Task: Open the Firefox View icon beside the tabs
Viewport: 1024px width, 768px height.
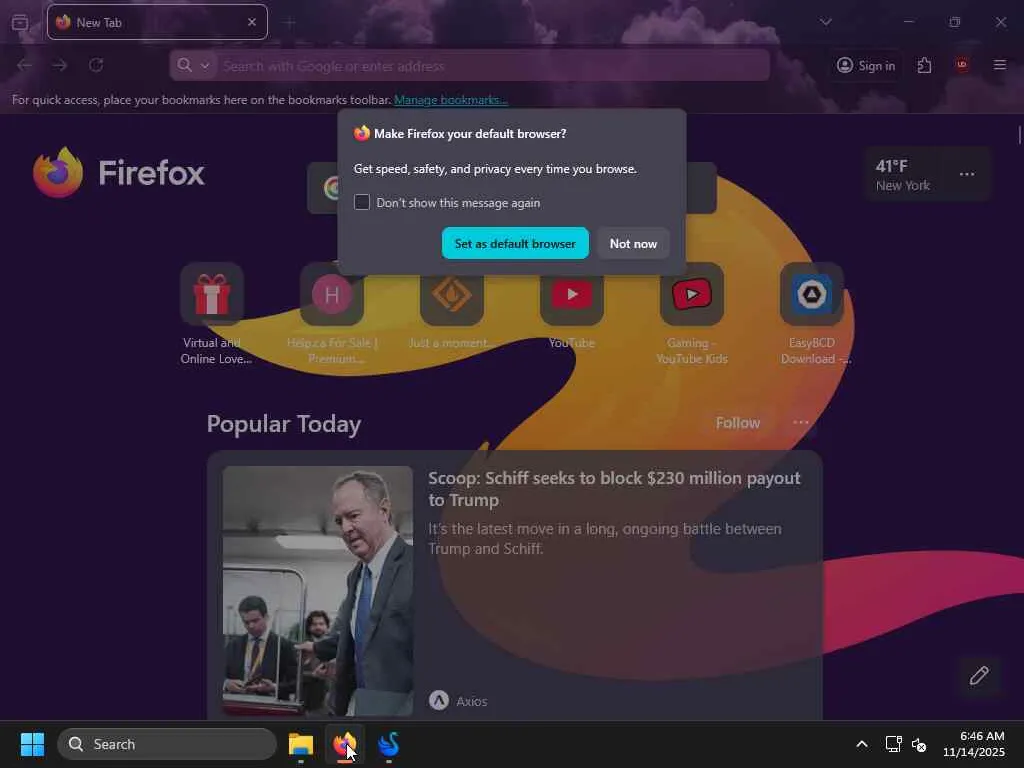Action: click(x=20, y=22)
